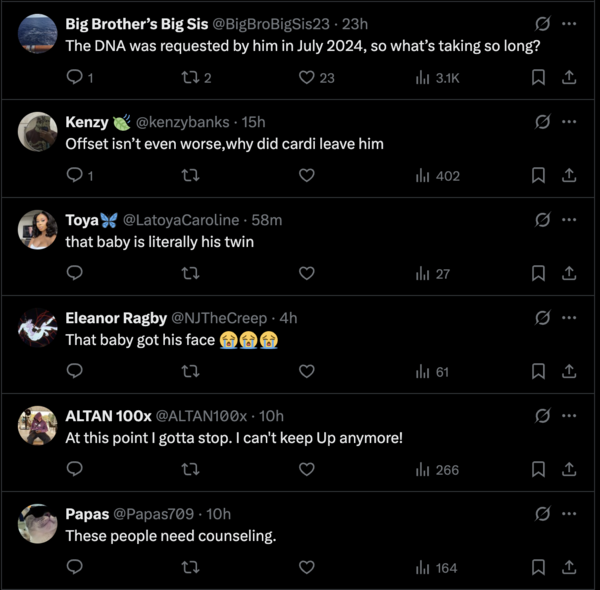Reply to Big Brother's Big Sis tweet
600x590 pixels.
(74, 77)
